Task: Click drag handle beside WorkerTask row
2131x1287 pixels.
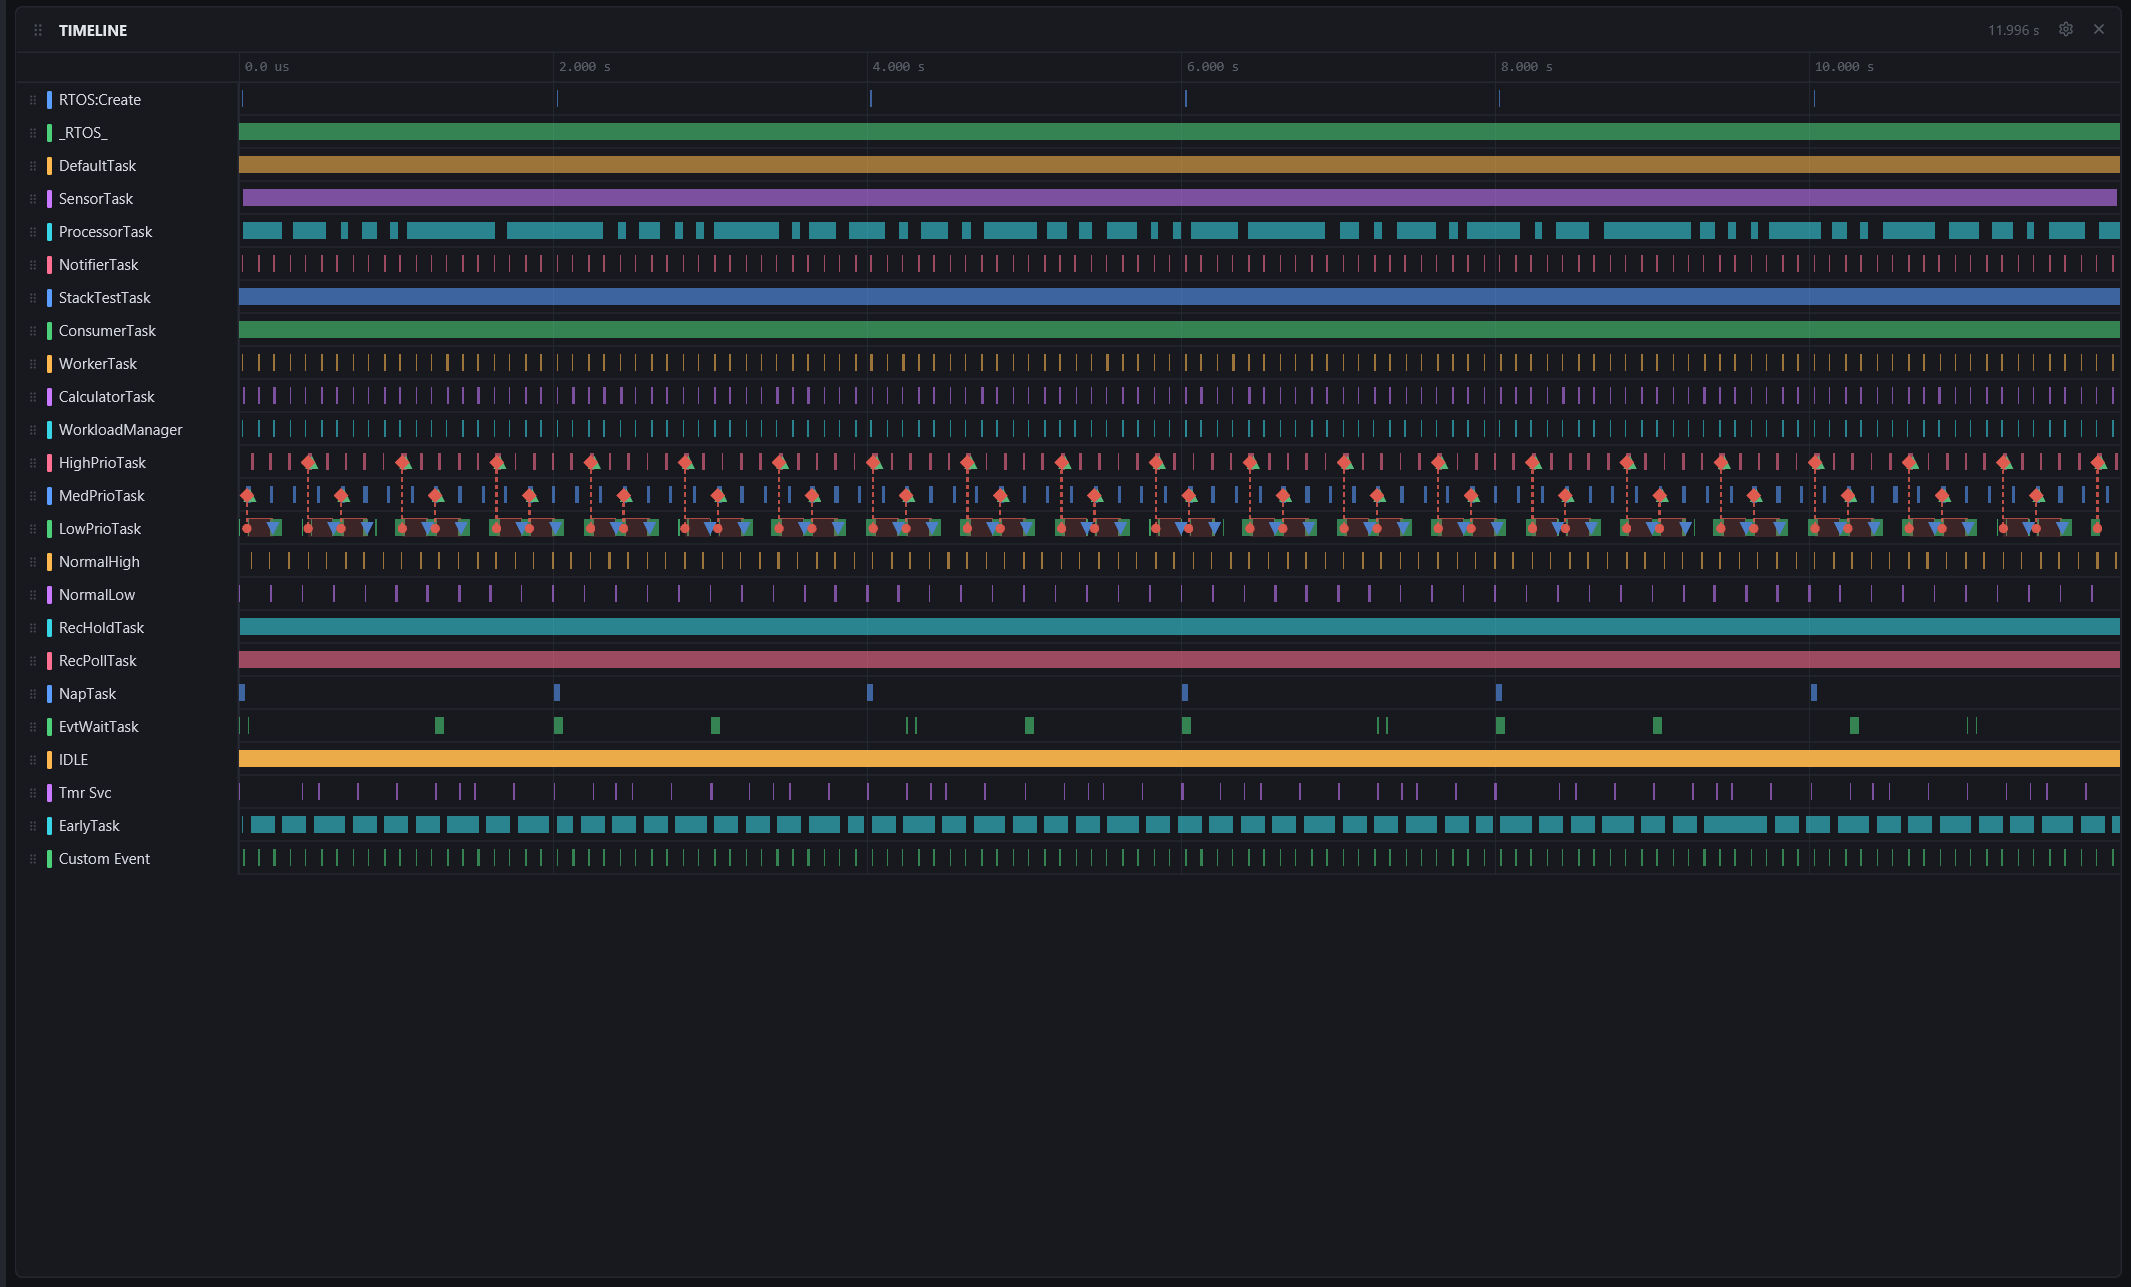Action: 33,364
